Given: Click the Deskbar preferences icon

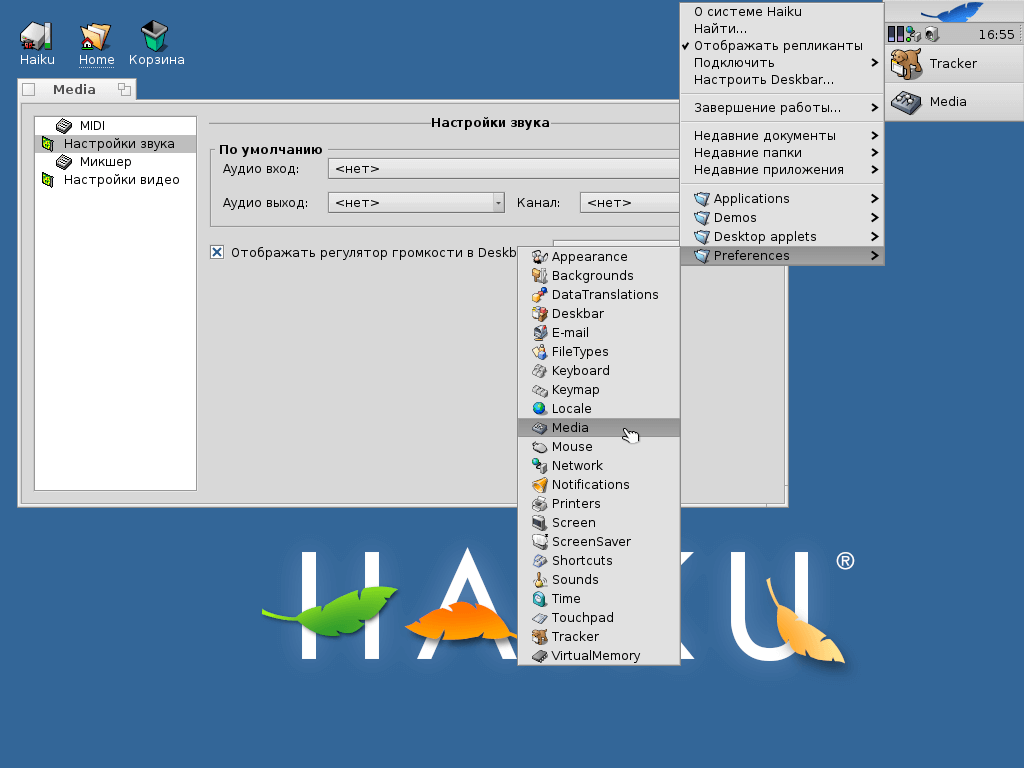Looking at the screenshot, I should click(x=539, y=313).
